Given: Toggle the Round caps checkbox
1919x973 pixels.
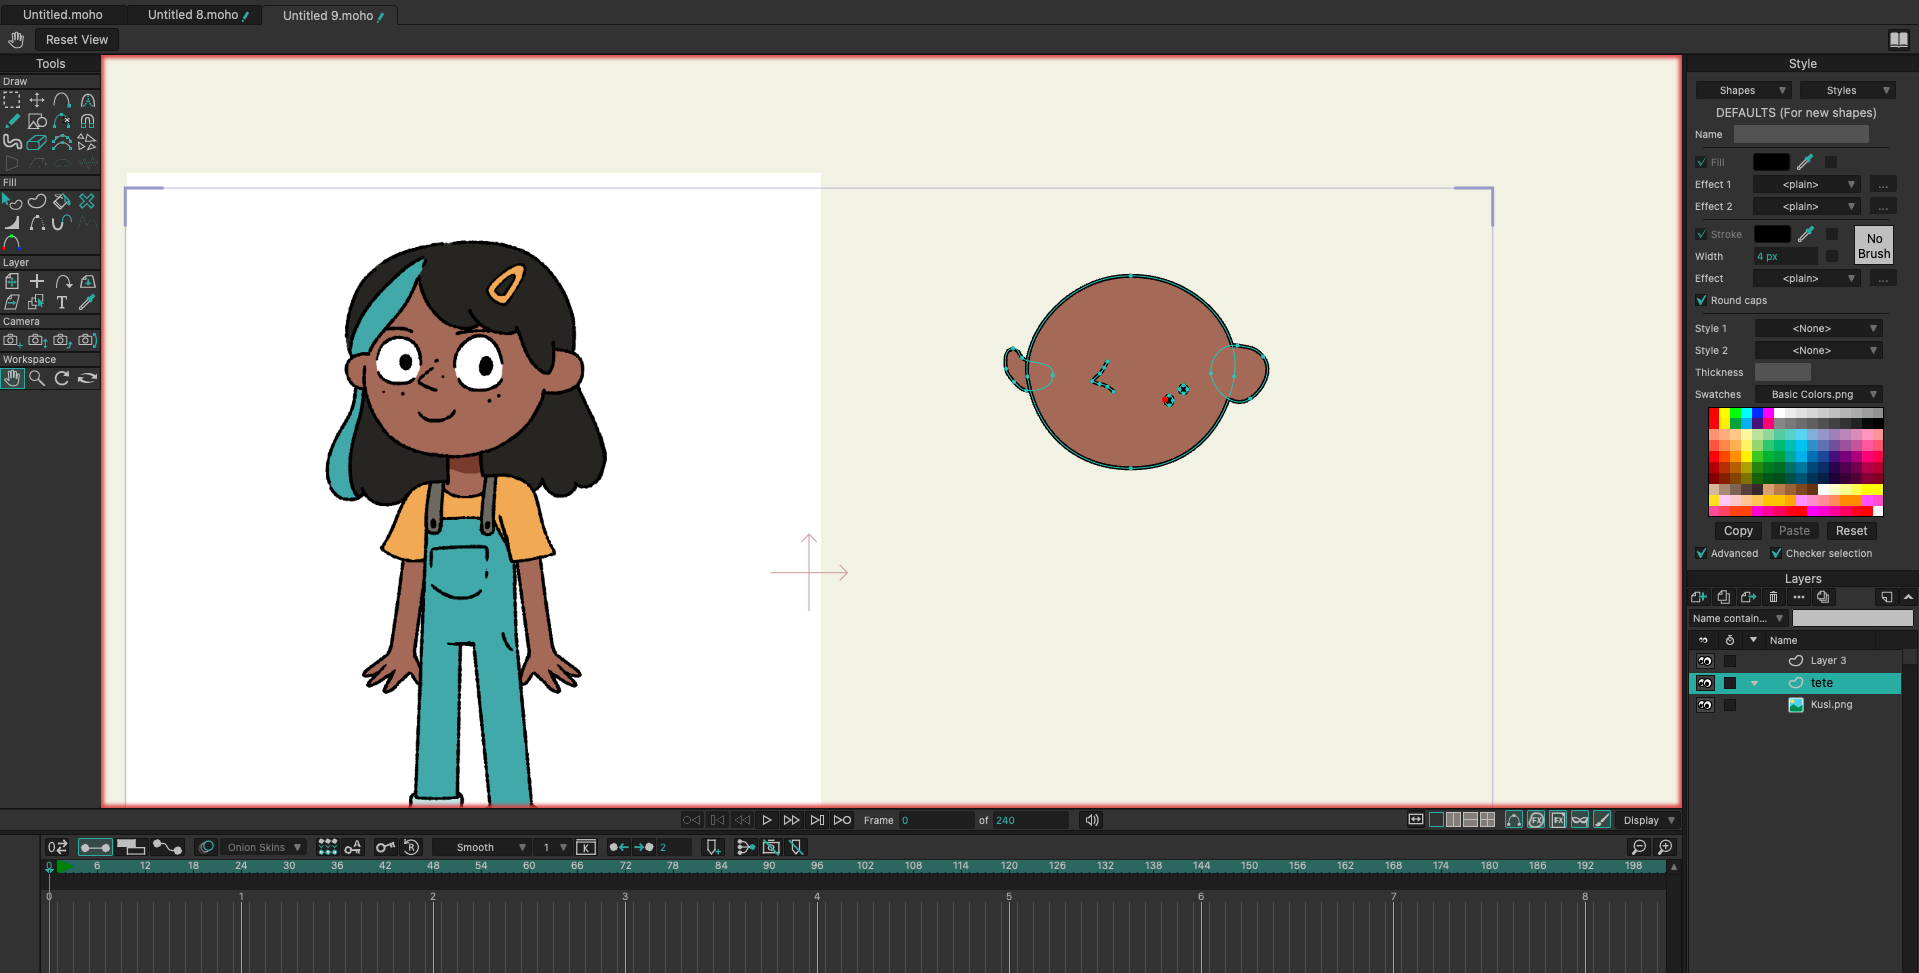Looking at the screenshot, I should point(1701,300).
